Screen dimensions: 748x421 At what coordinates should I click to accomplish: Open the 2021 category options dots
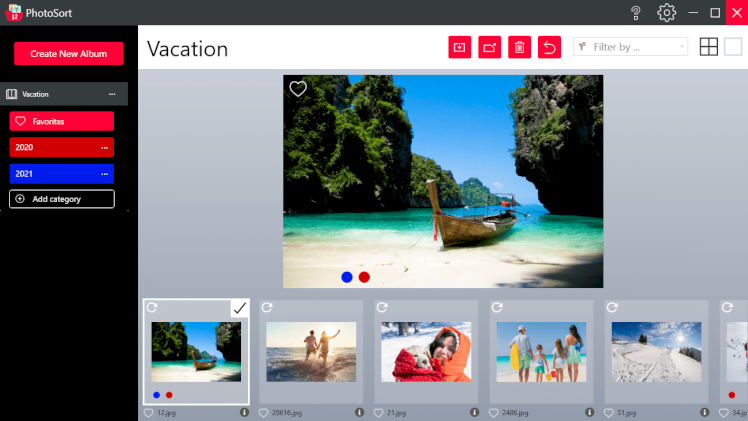pos(104,174)
